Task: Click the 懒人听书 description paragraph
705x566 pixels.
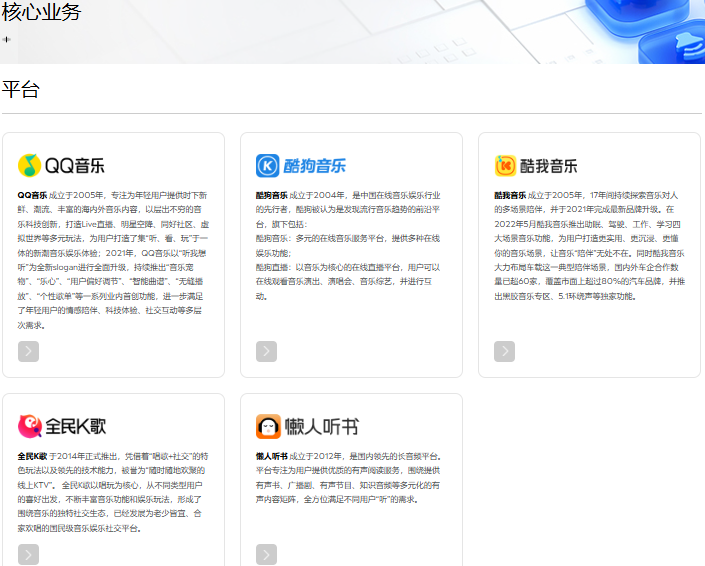Action: pyautogui.click(x=348, y=477)
